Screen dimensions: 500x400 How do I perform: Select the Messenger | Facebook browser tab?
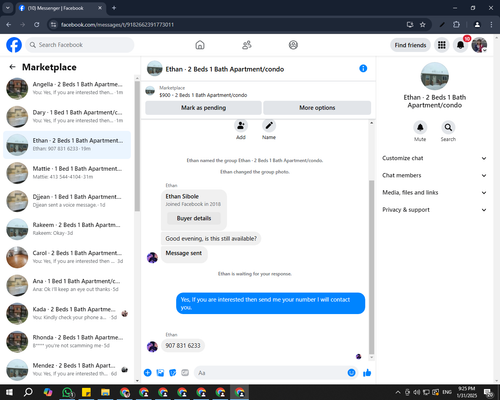pos(60,8)
